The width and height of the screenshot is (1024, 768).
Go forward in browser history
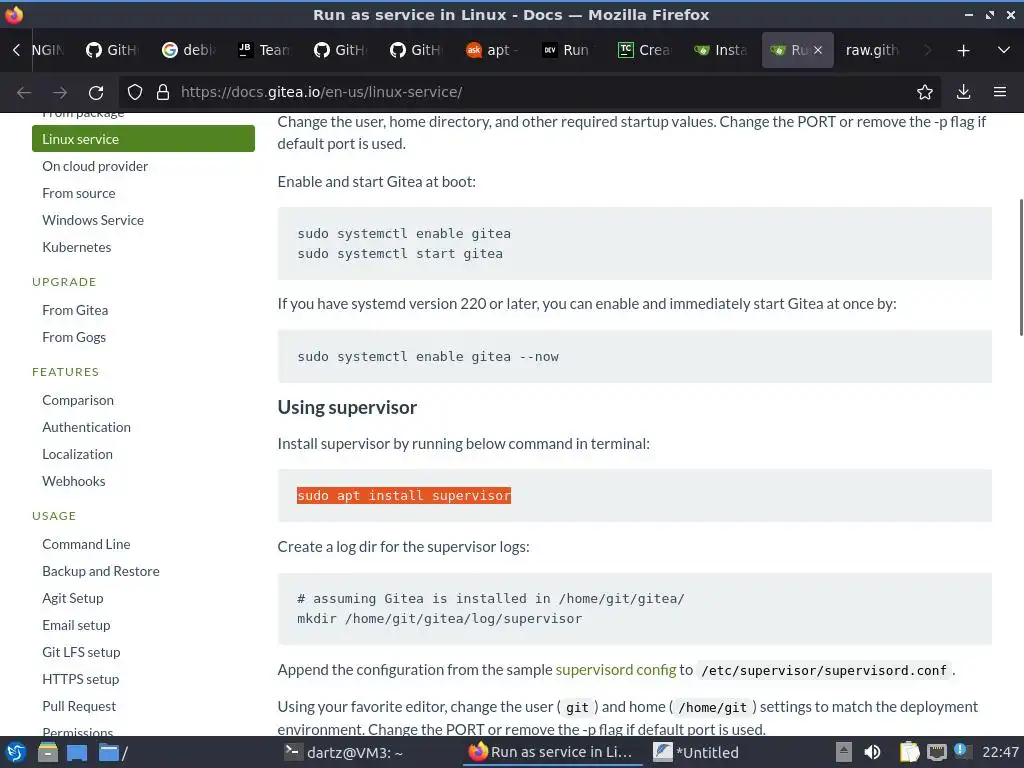pyautogui.click(x=60, y=92)
